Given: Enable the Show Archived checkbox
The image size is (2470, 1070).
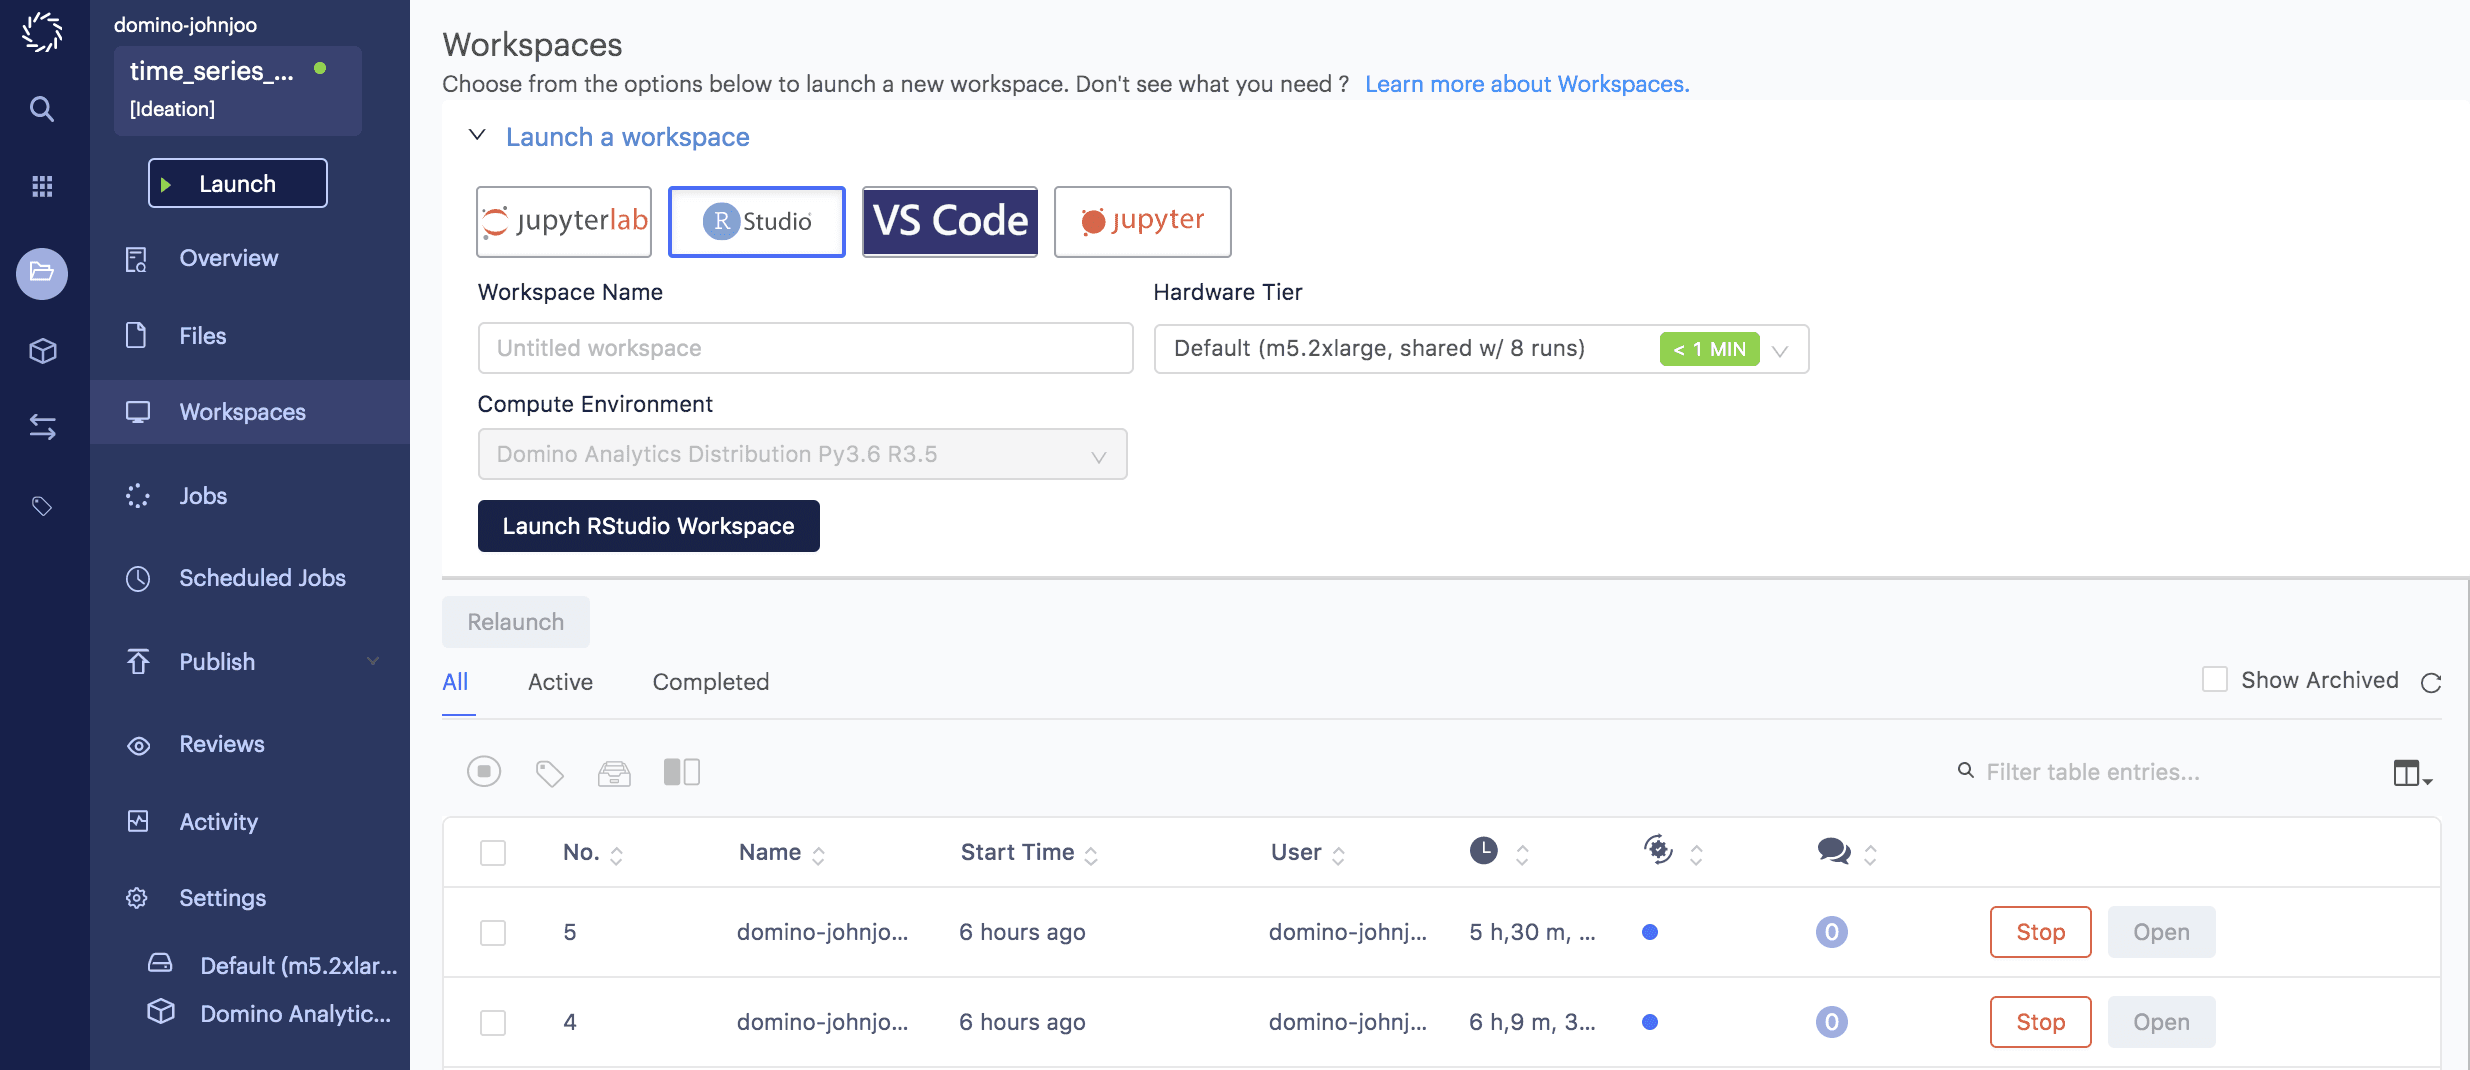Looking at the screenshot, I should tap(2215, 680).
